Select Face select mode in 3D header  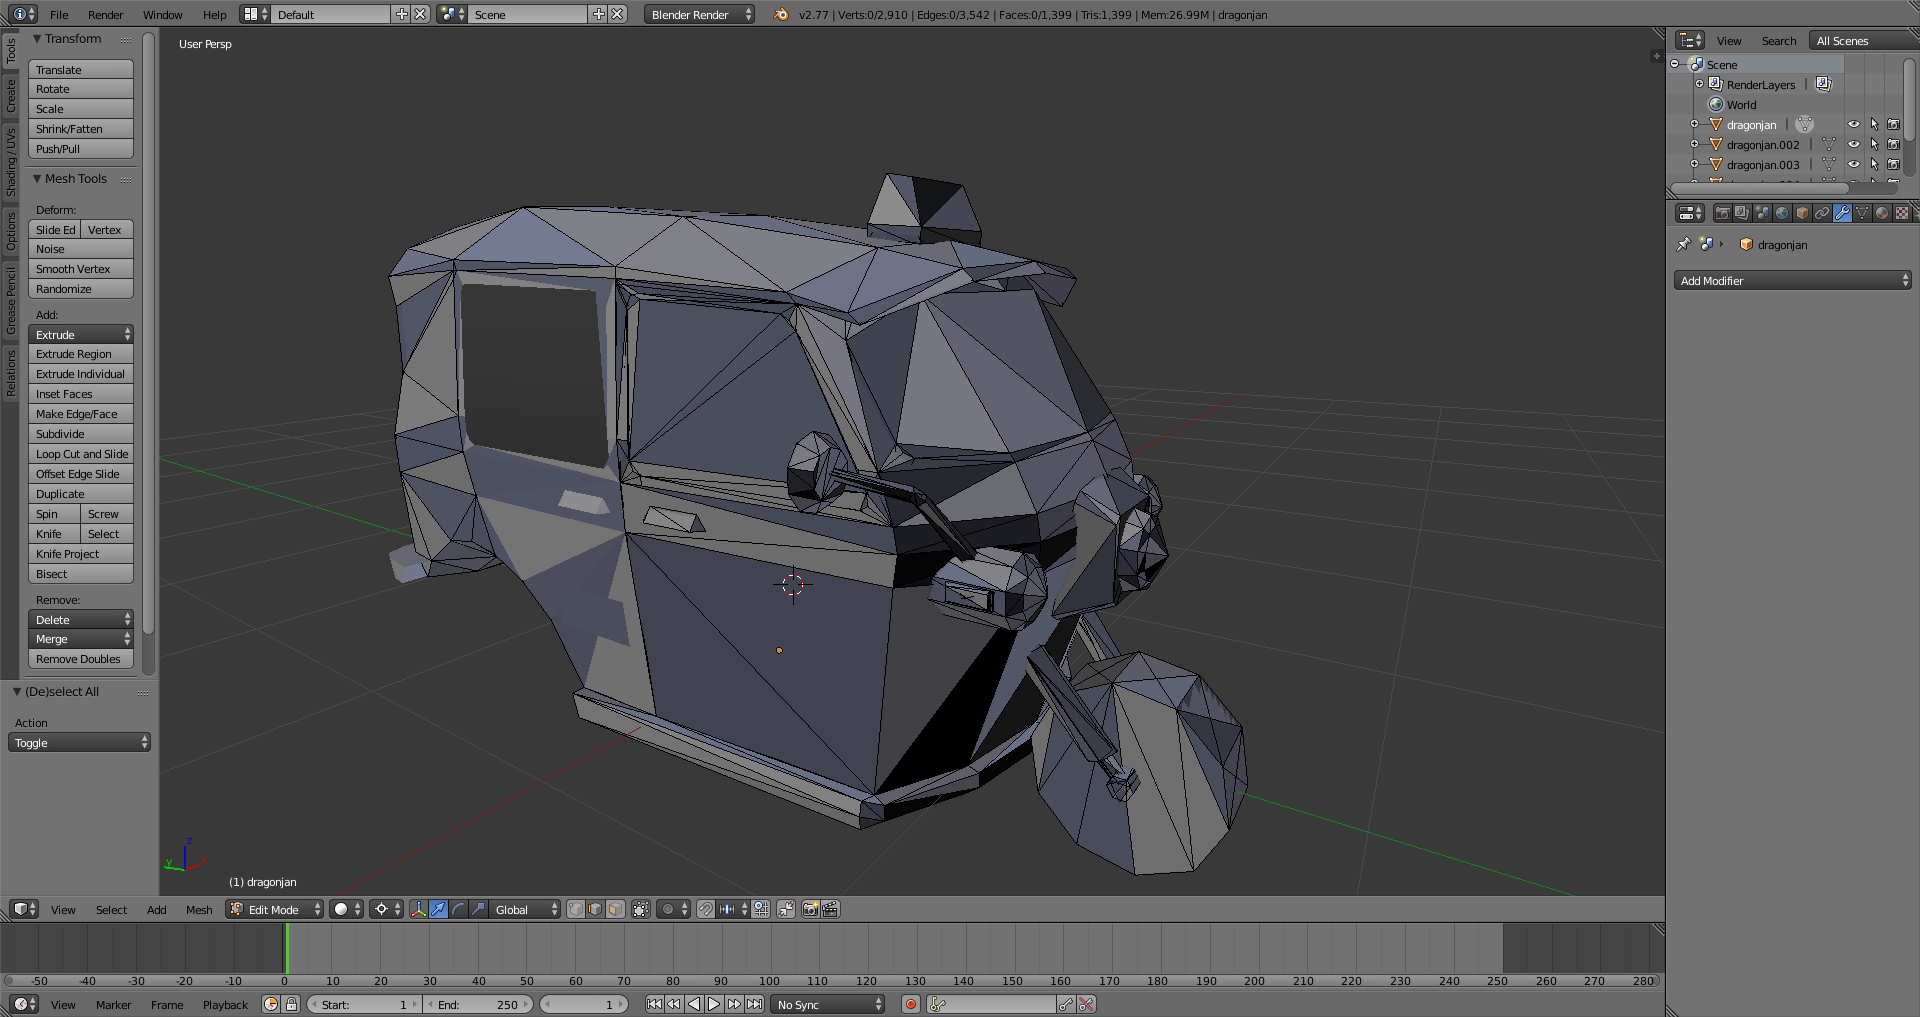[615, 909]
